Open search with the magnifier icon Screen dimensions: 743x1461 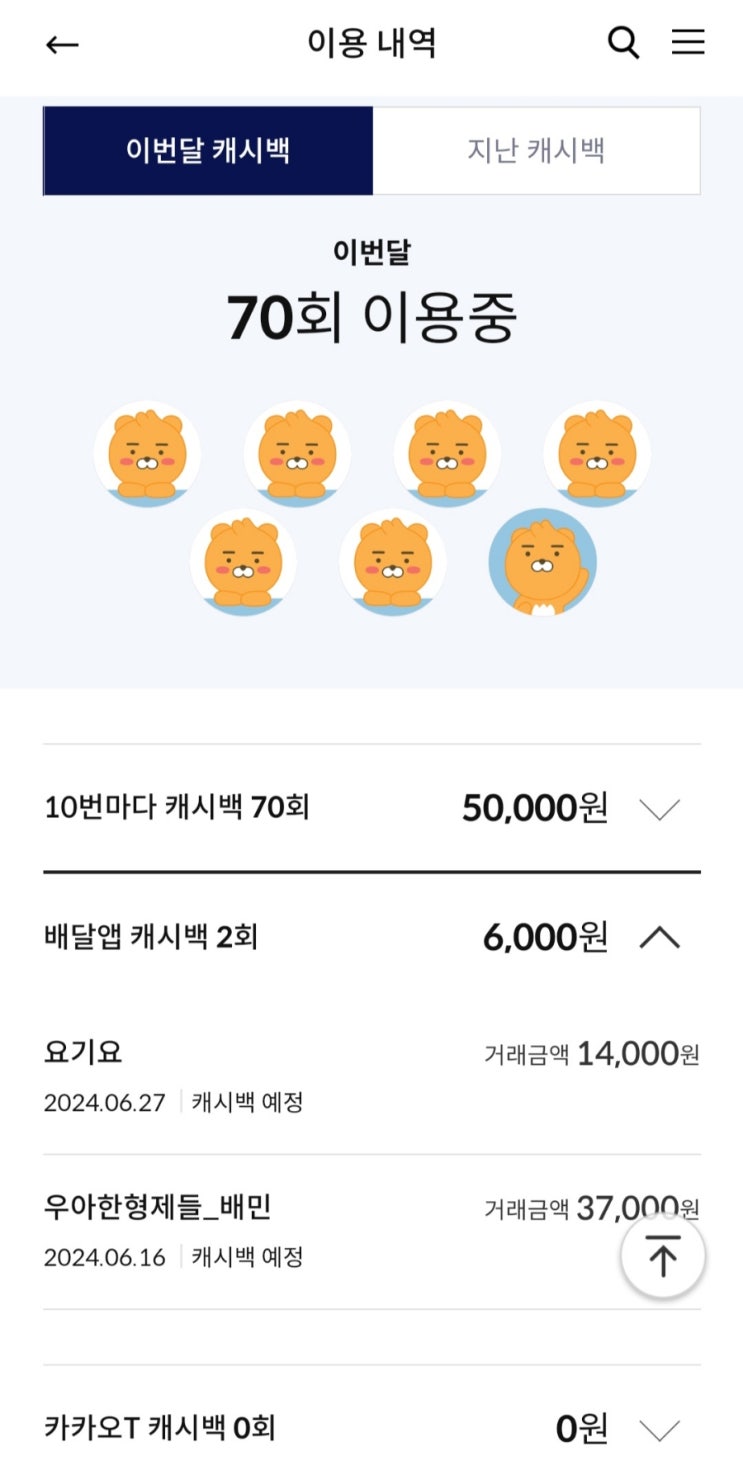click(623, 43)
